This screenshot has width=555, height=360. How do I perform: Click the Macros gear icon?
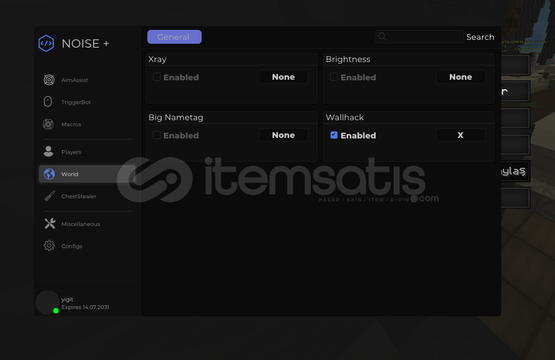48,124
